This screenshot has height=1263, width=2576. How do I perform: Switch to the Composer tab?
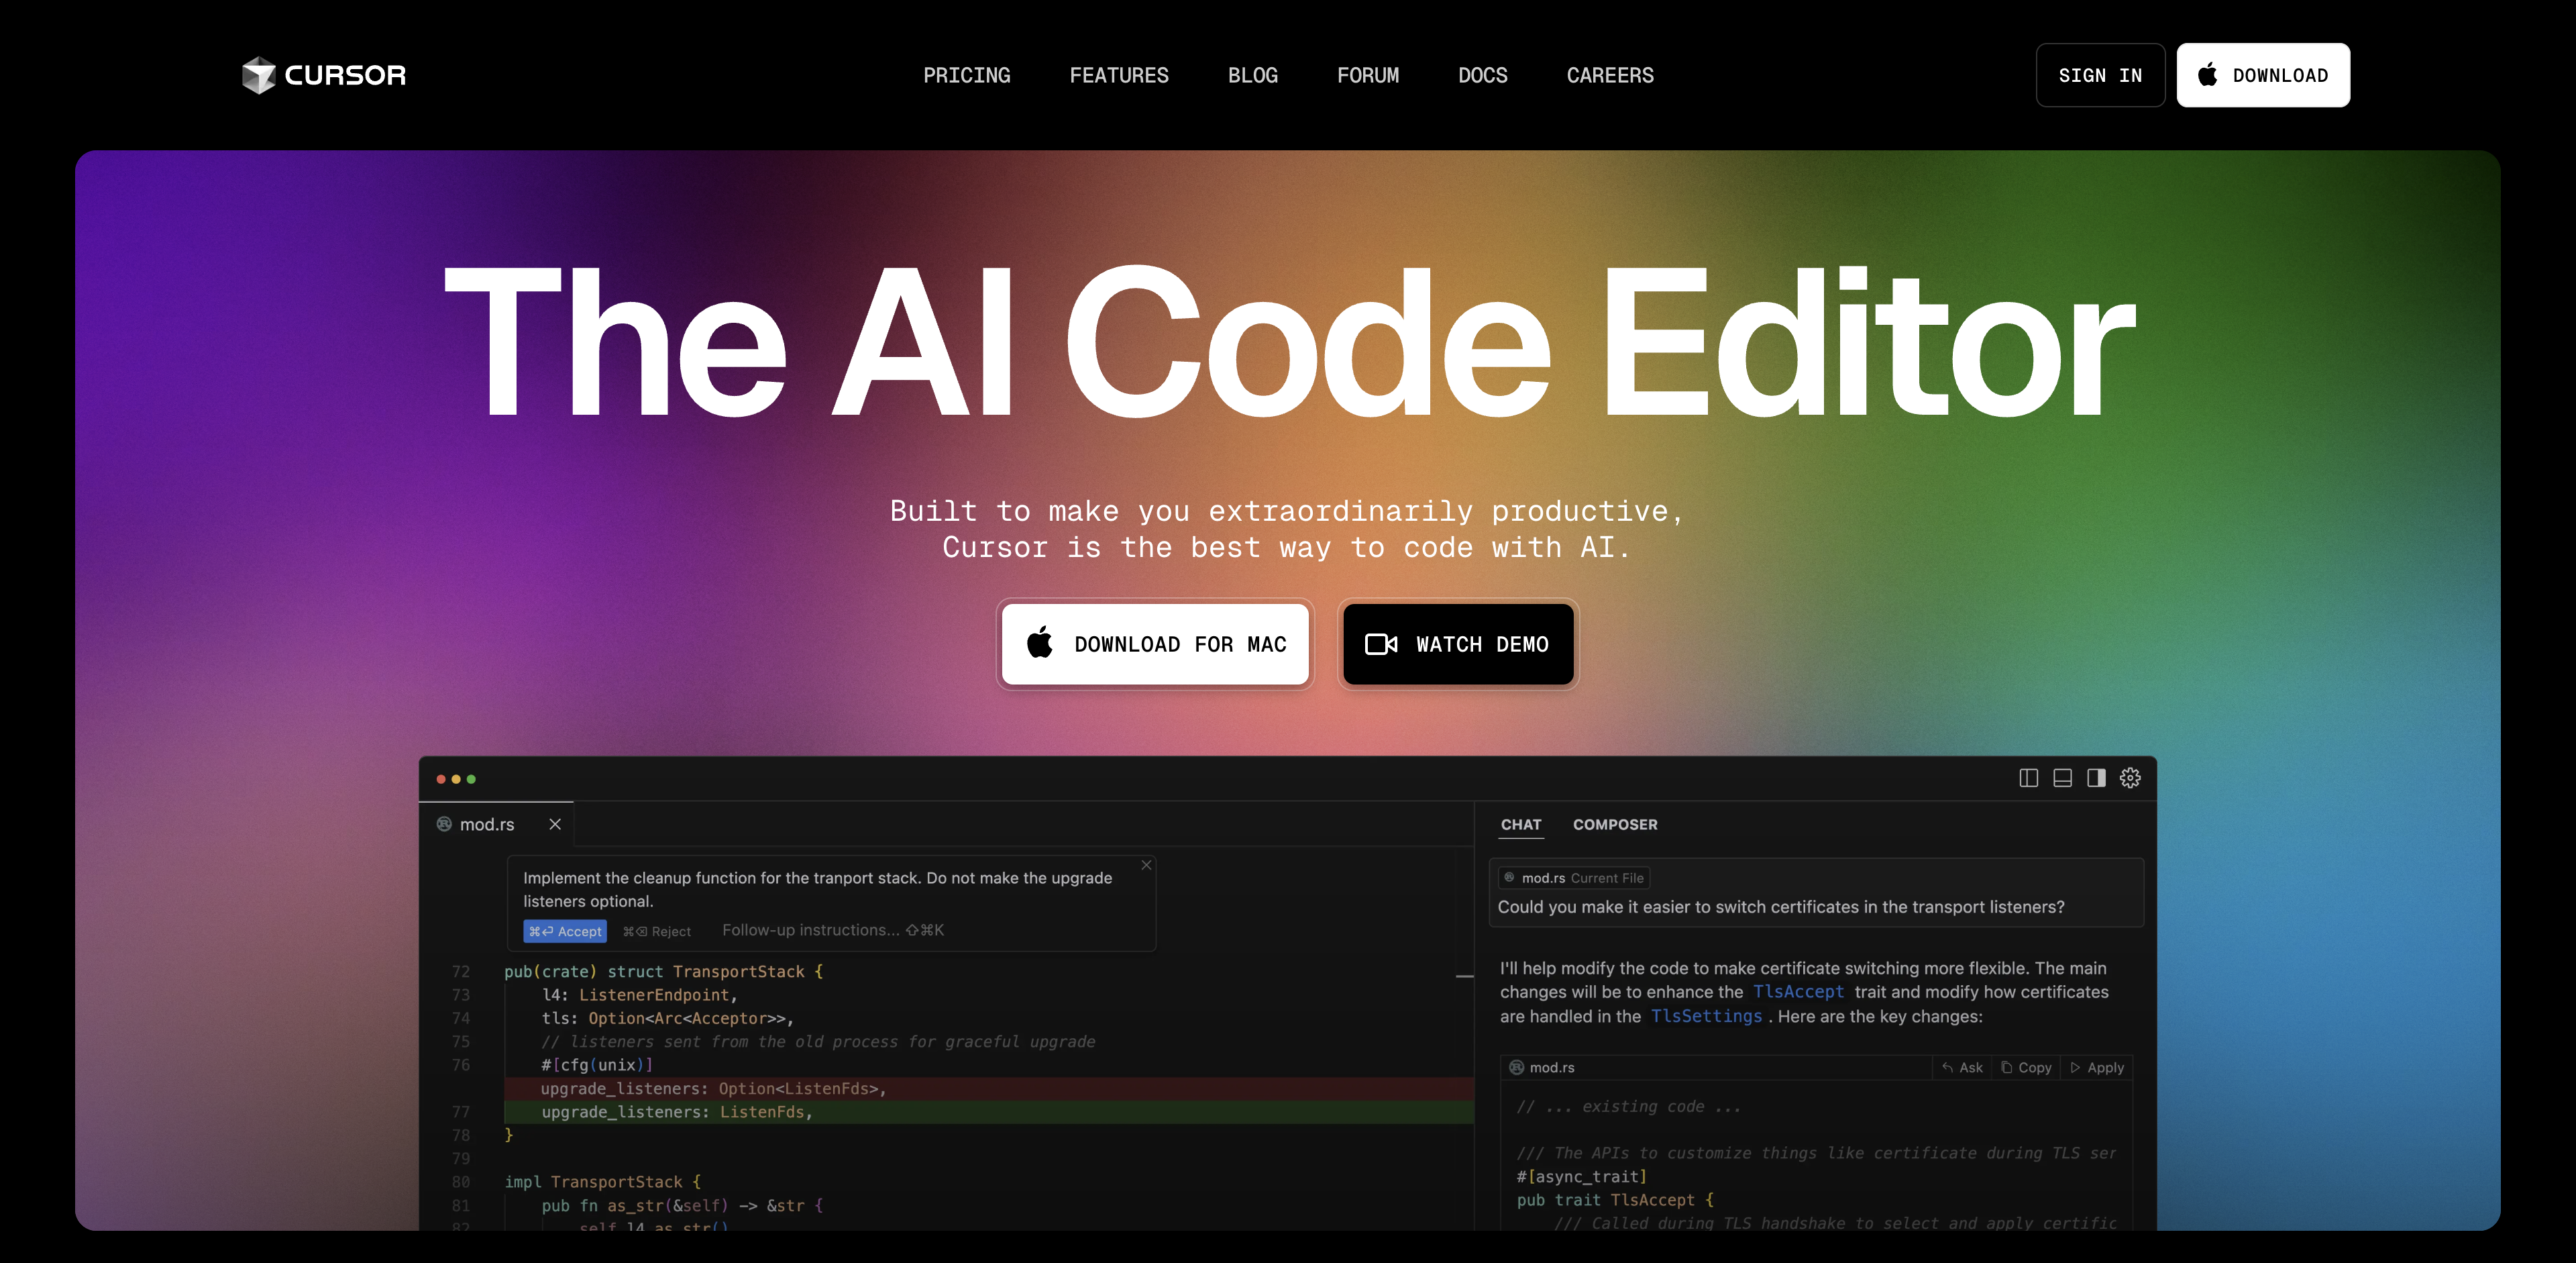[x=1615, y=824]
